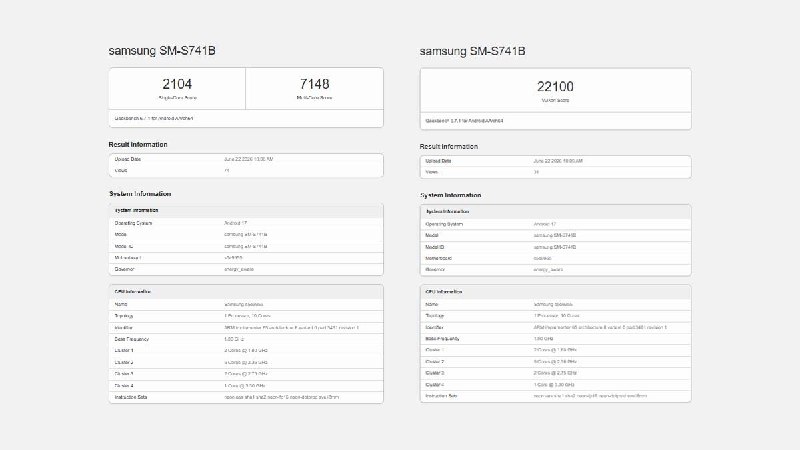This screenshot has height=450, width=800.
Task: Click the Upload Date value in the Vulkan result
Action: pos(558,161)
